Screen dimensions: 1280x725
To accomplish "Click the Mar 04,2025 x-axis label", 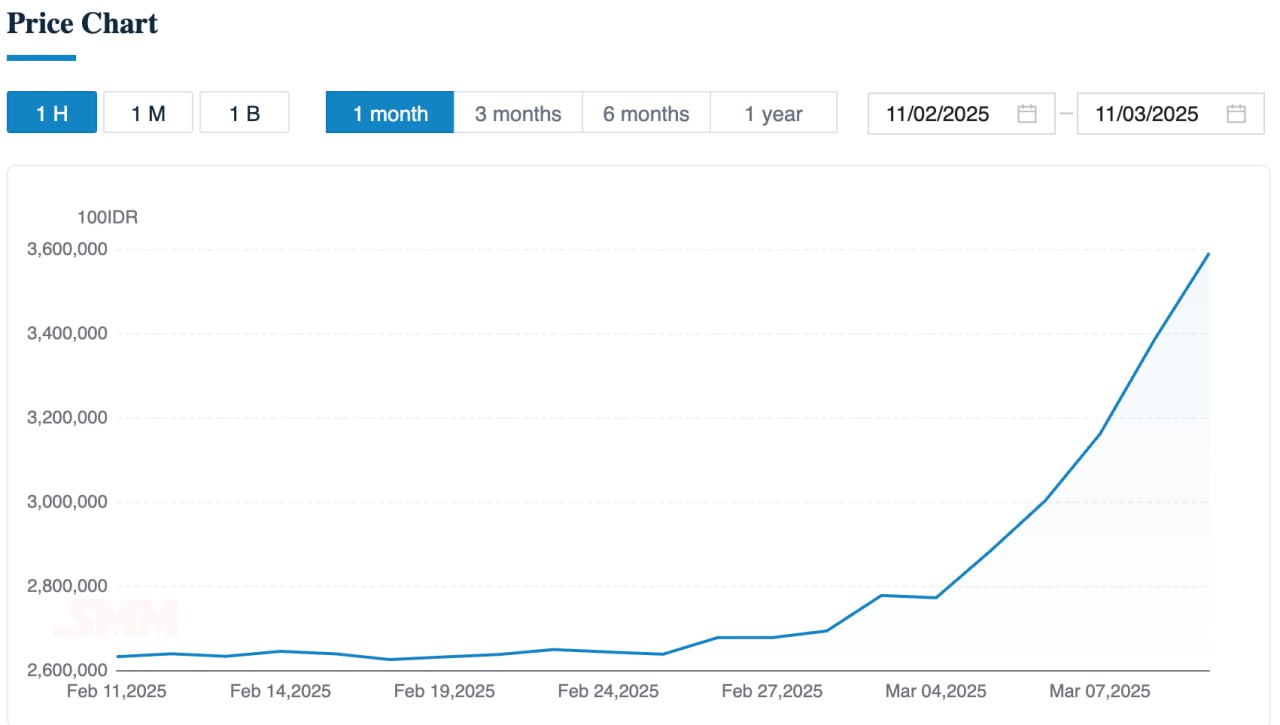I will [935, 691].
